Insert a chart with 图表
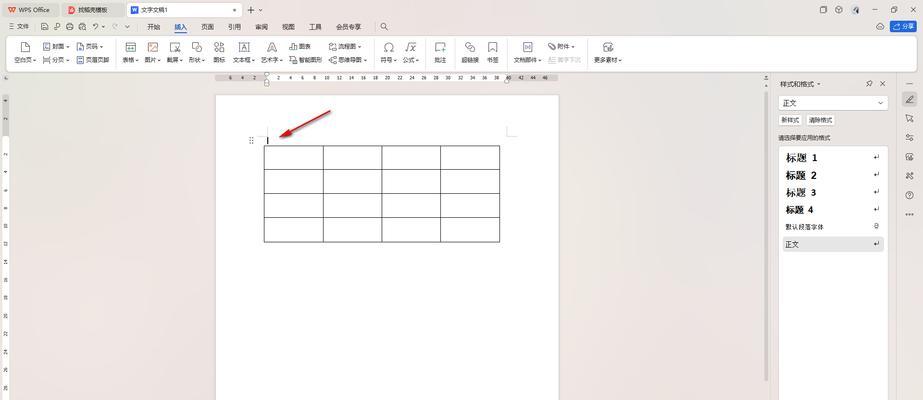Viewport: 923px width, 400px height. pos(300,46)
